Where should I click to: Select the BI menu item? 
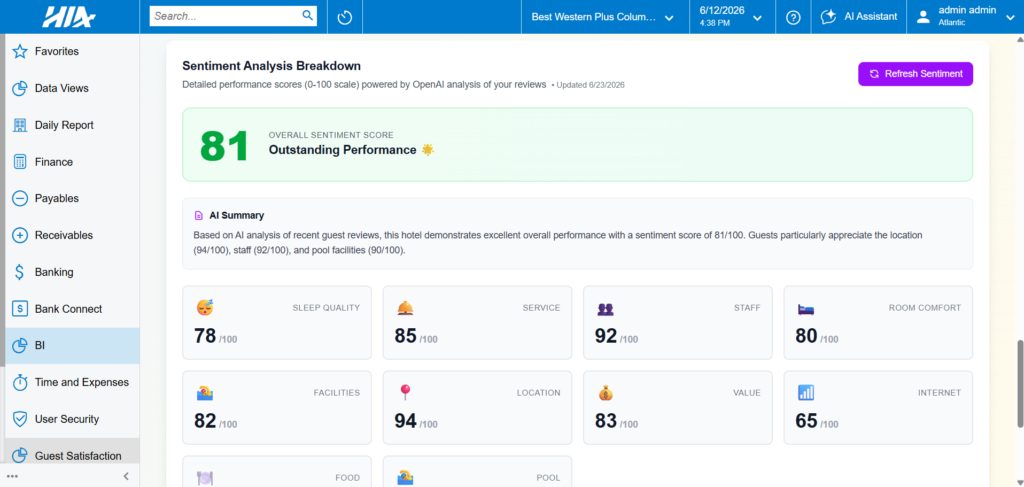(72, 345)
